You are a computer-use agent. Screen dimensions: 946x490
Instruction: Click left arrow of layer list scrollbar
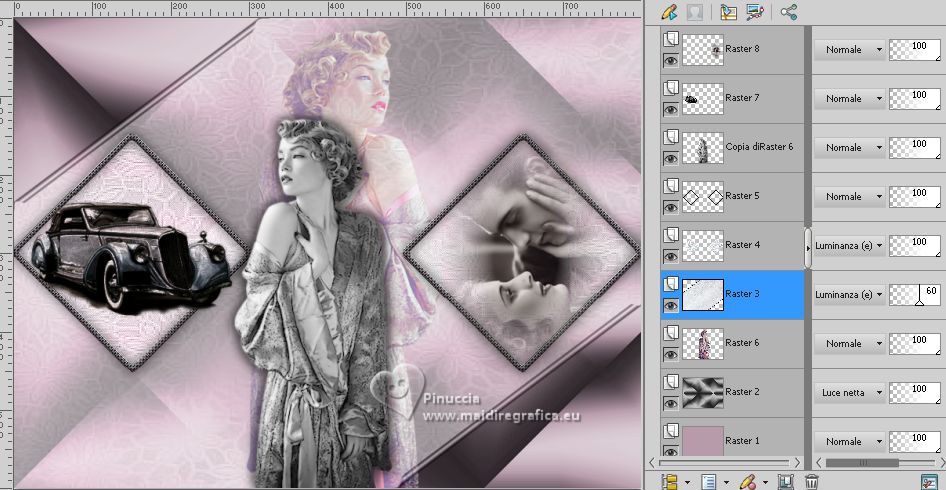click(x=652, y=463)
